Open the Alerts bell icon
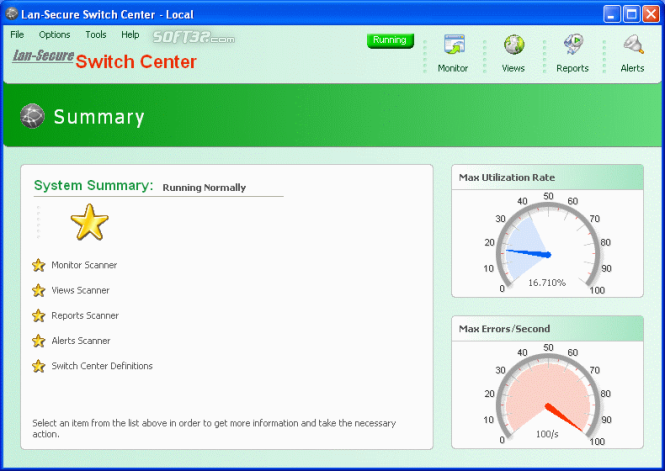 pyautogui.click(x=633, y=45)
